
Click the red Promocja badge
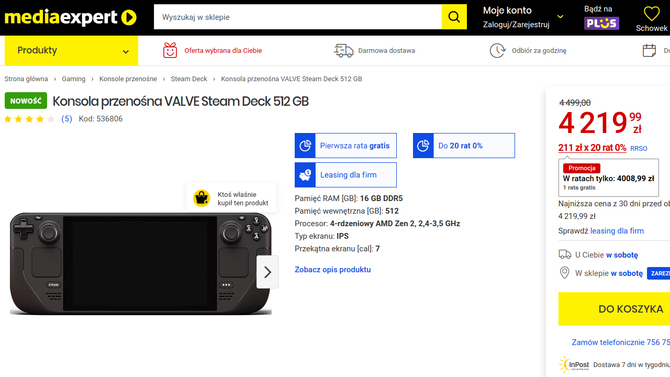pos(582,168)
